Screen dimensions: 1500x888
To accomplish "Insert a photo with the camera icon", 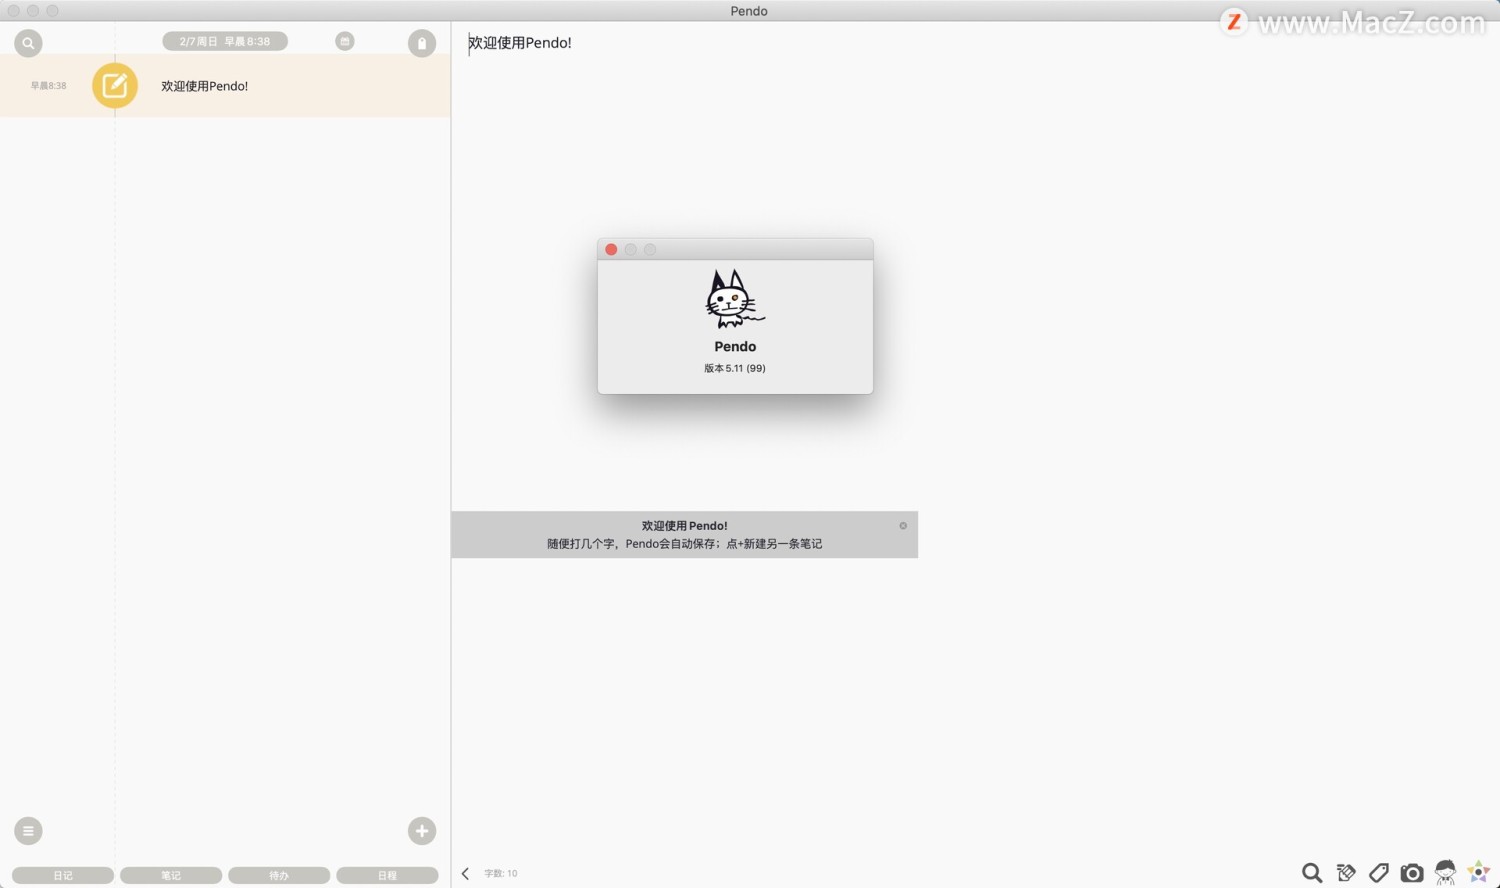I will coord(1412,873).
